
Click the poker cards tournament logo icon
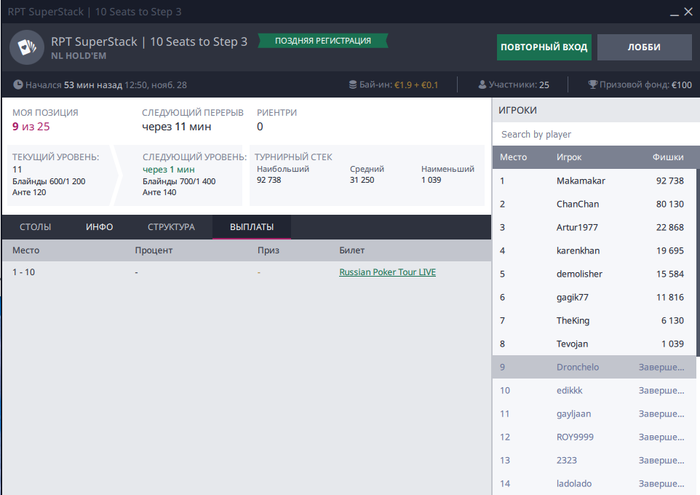pos(27,47)
